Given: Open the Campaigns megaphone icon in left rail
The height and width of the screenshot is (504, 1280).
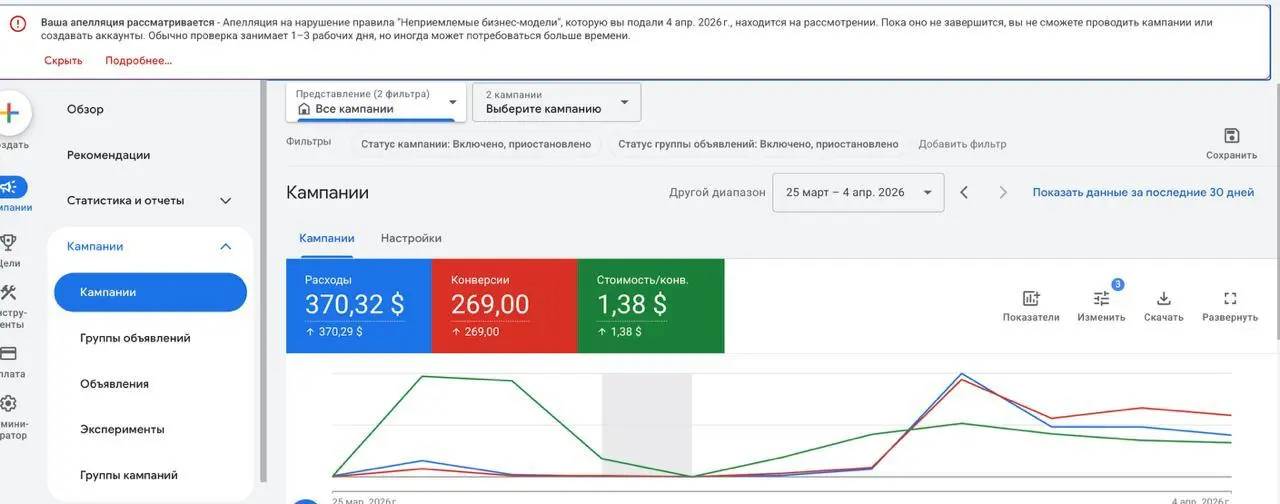Looking at the screenshot, I should pos(9,187).
